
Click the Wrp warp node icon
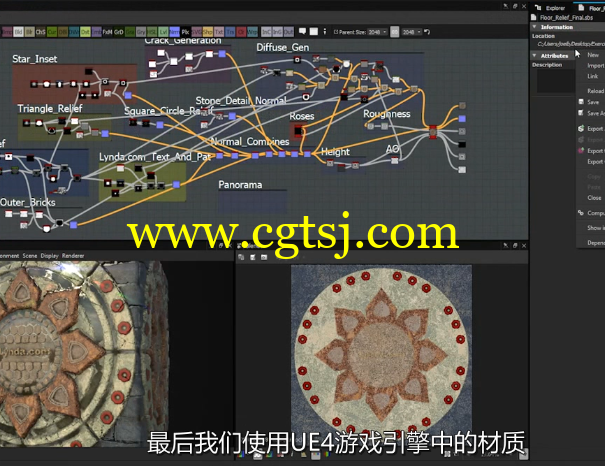tap(252, 32)
